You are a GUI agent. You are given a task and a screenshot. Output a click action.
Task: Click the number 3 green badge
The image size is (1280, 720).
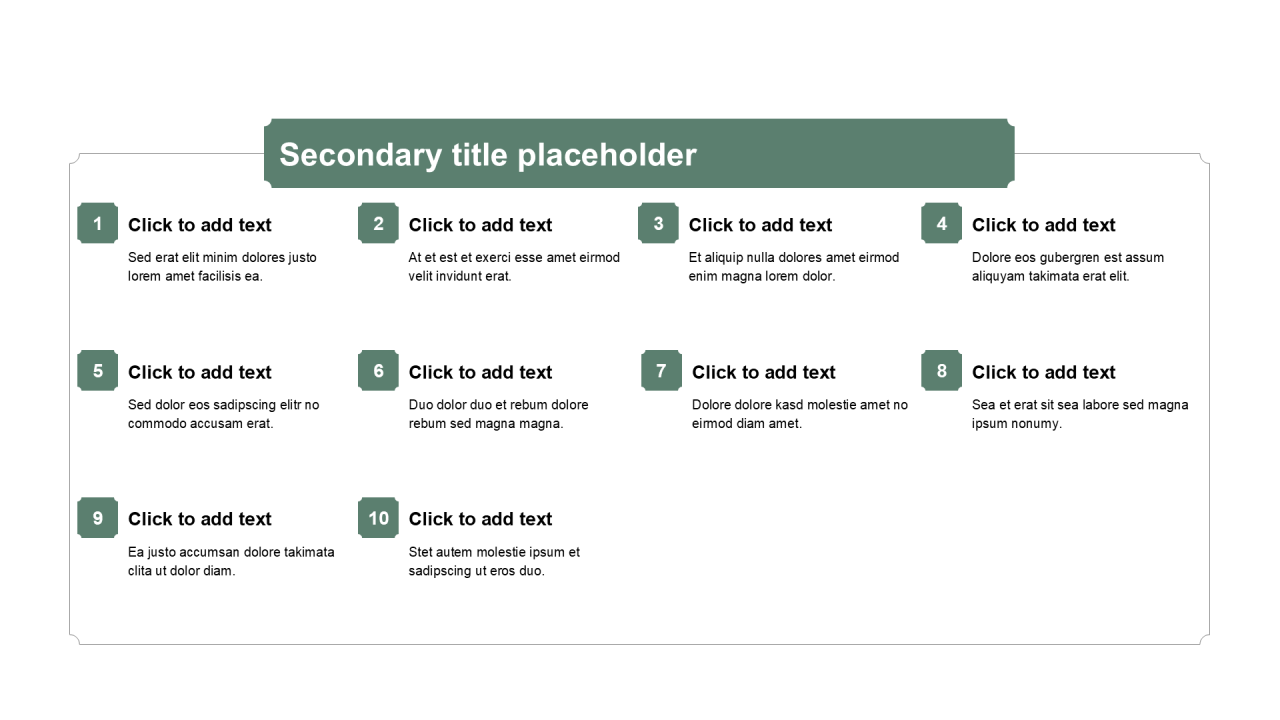[658, 223]
